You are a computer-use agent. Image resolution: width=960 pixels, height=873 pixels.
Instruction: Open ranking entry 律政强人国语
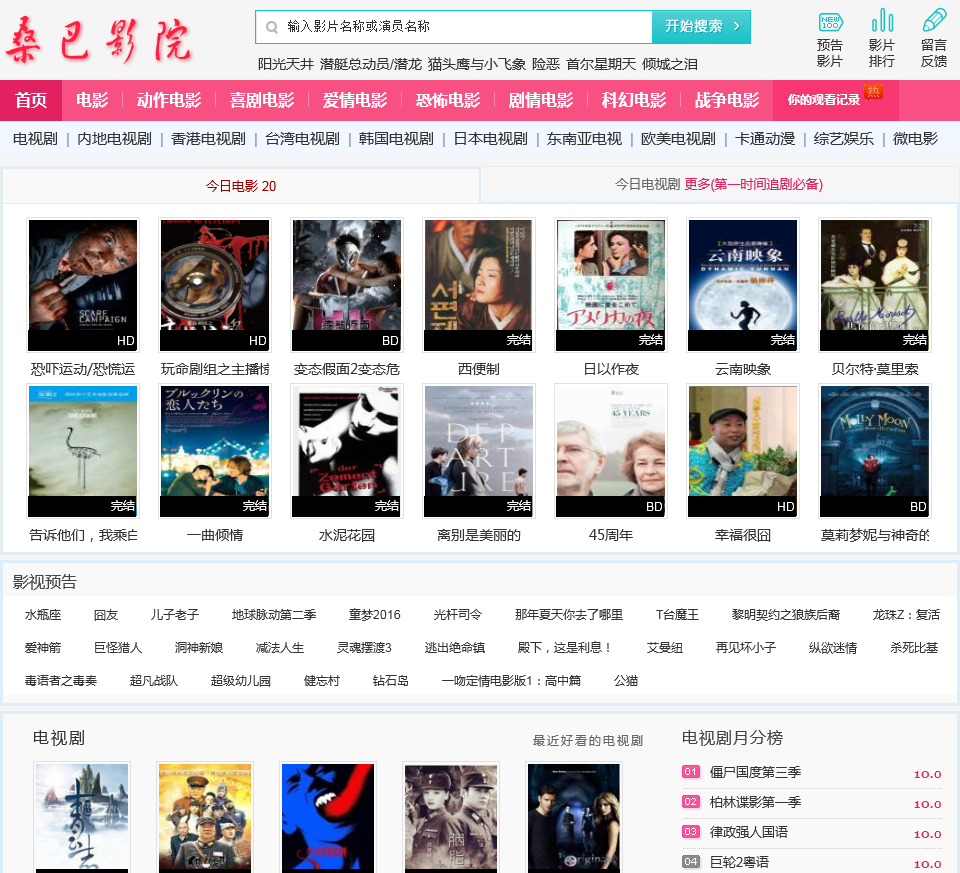(749, 833)
